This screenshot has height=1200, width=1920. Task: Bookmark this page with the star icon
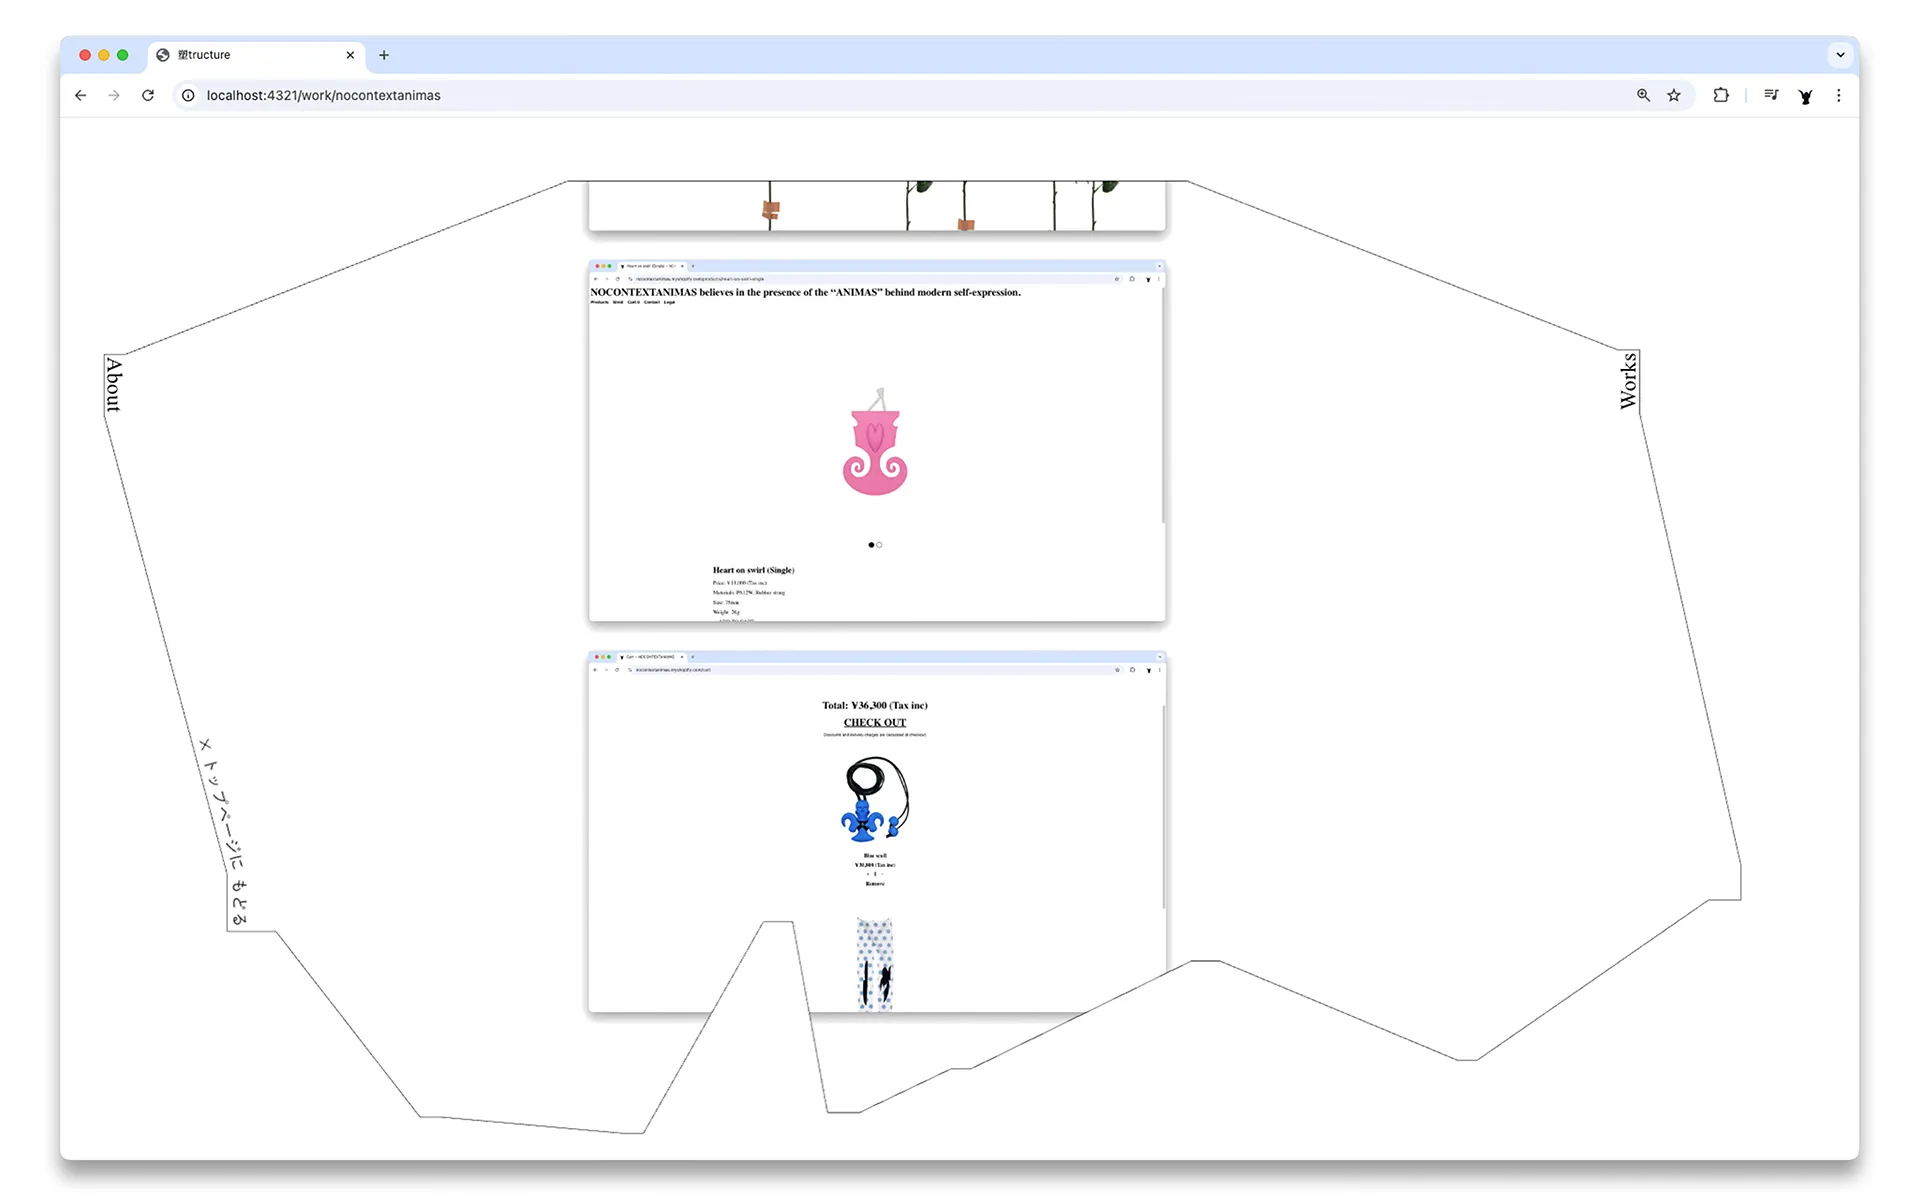tap(1674, 95)
